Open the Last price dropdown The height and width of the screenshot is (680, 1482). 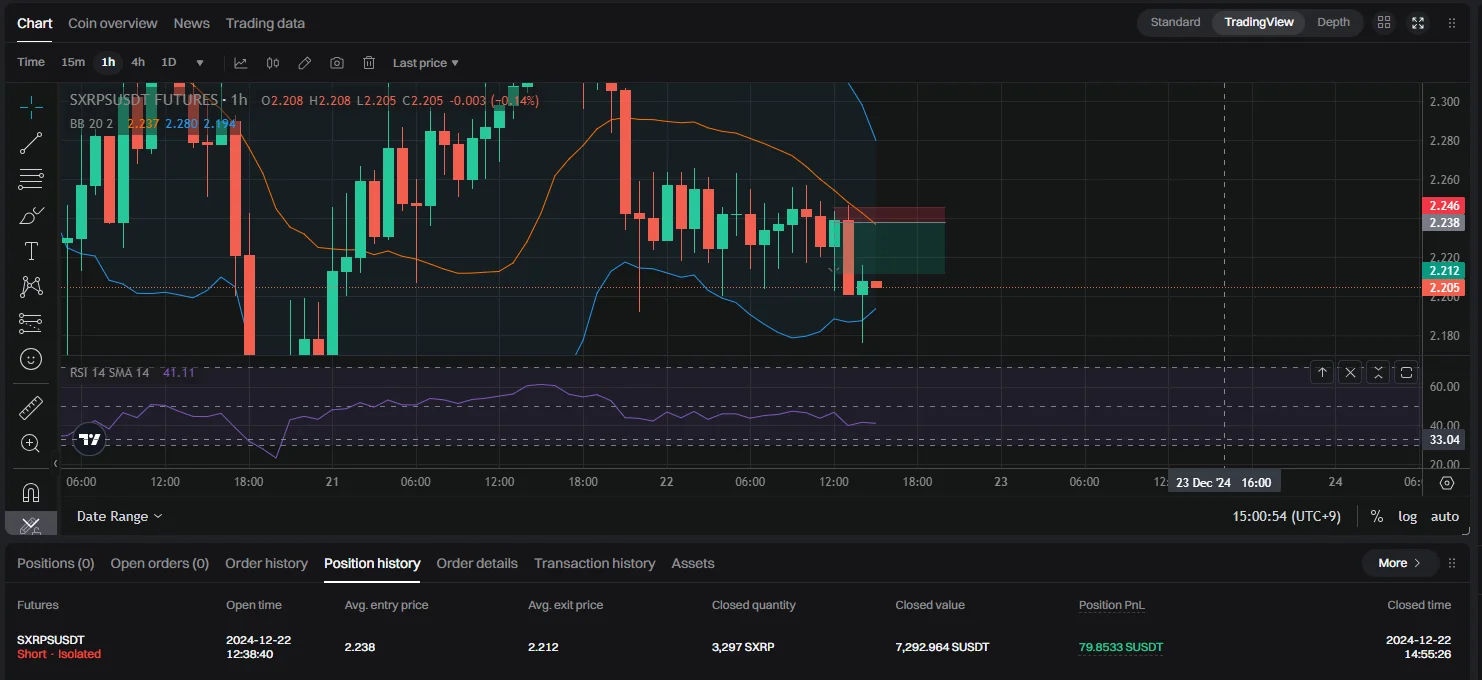(x=425, y=62)
